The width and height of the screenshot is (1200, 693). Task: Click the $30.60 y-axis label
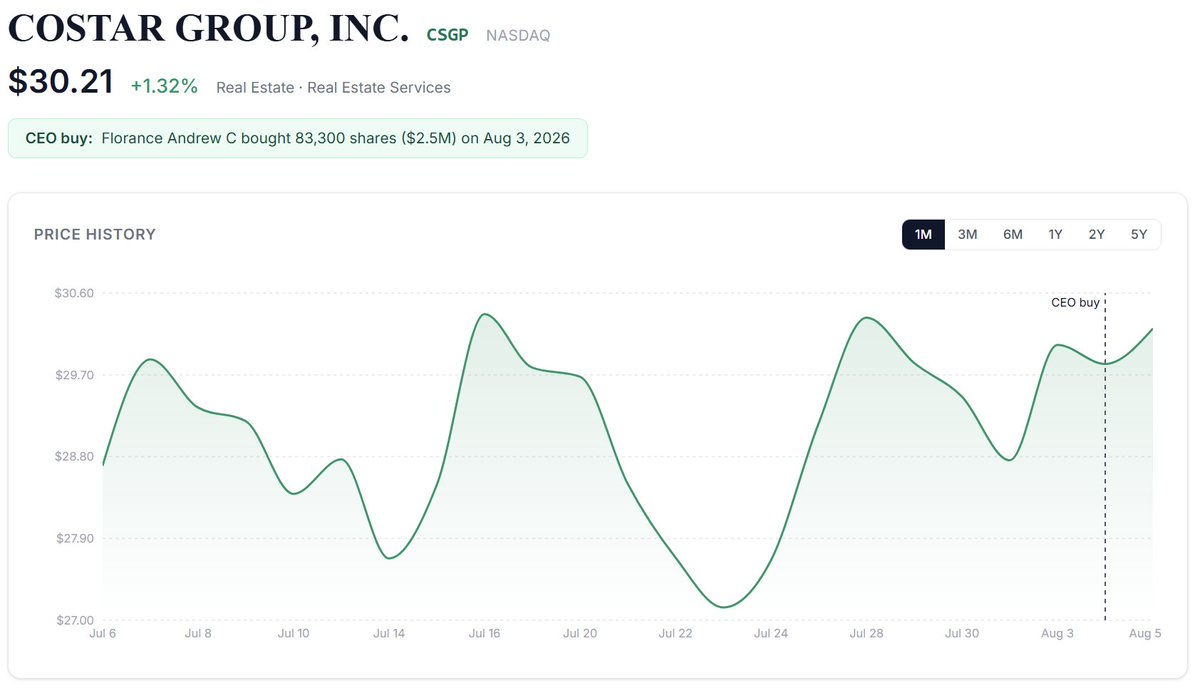pyautogui.click(x=74, y=293)
